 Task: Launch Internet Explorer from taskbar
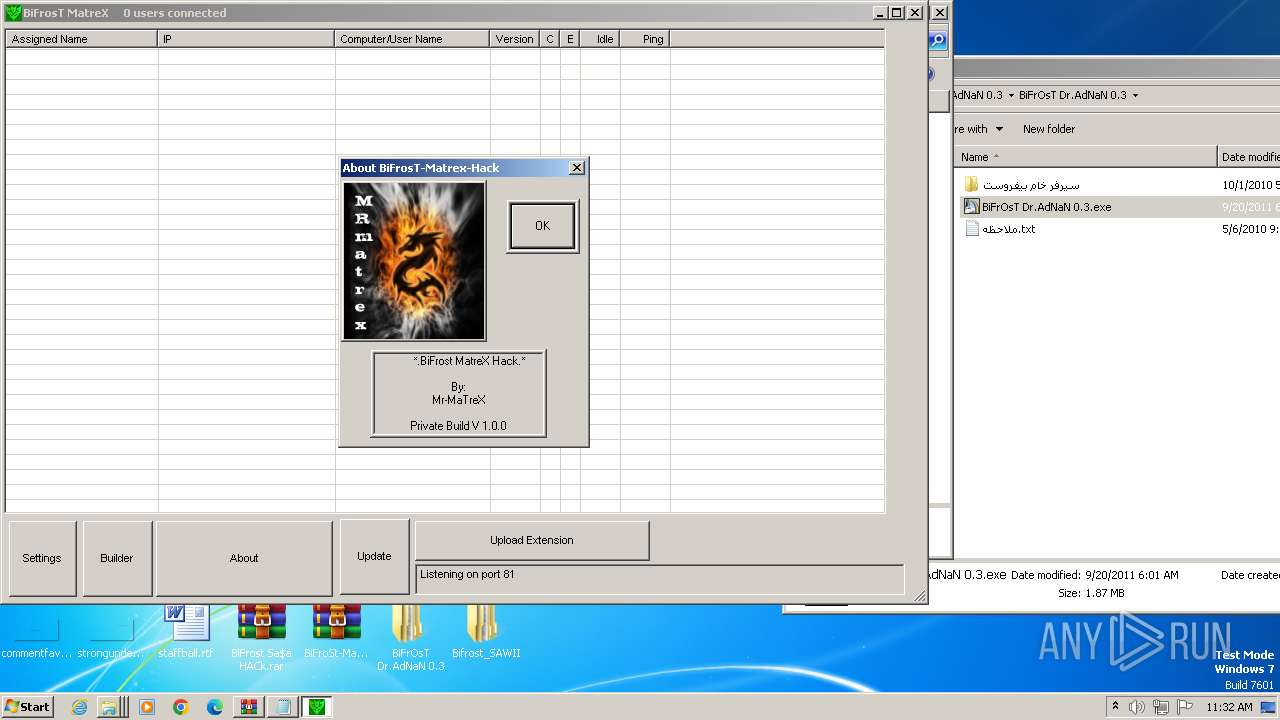(79, 707)
